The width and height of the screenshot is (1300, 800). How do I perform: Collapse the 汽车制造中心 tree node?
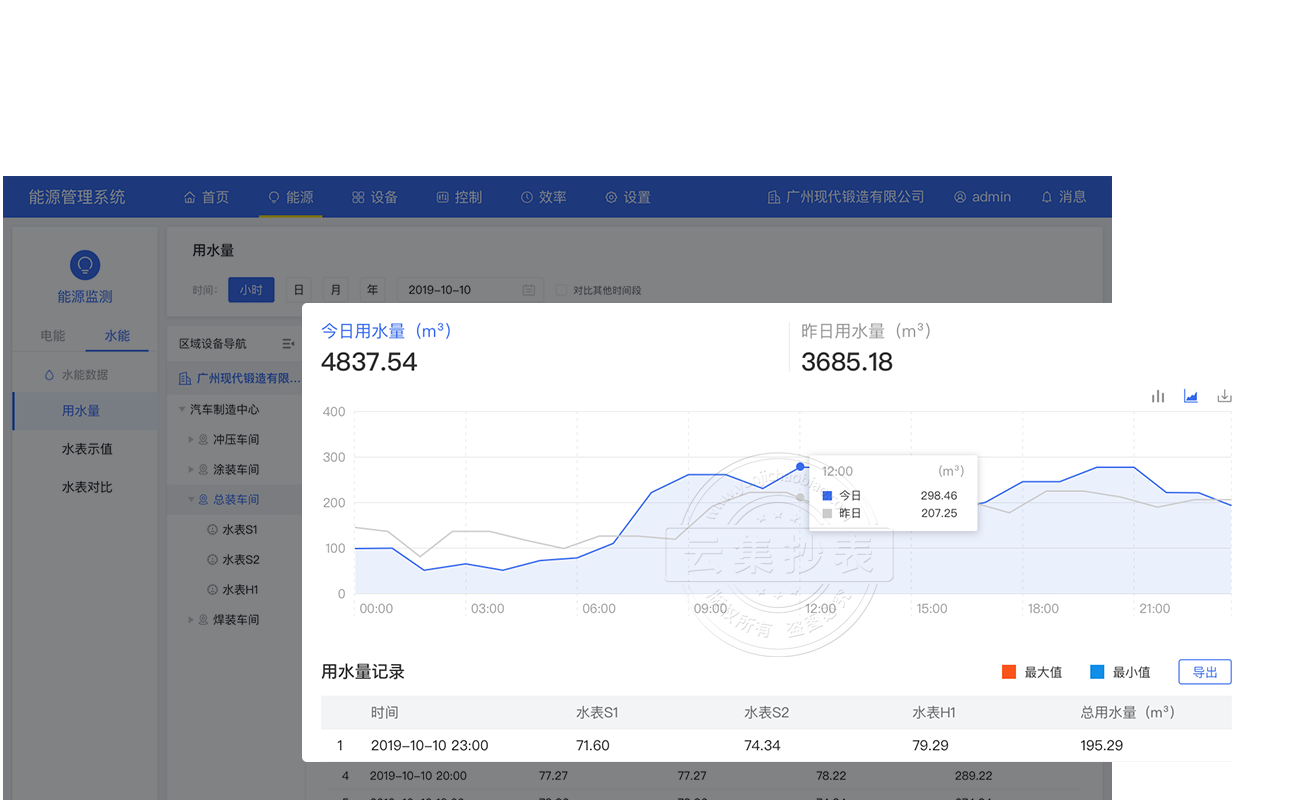(182, 410)
